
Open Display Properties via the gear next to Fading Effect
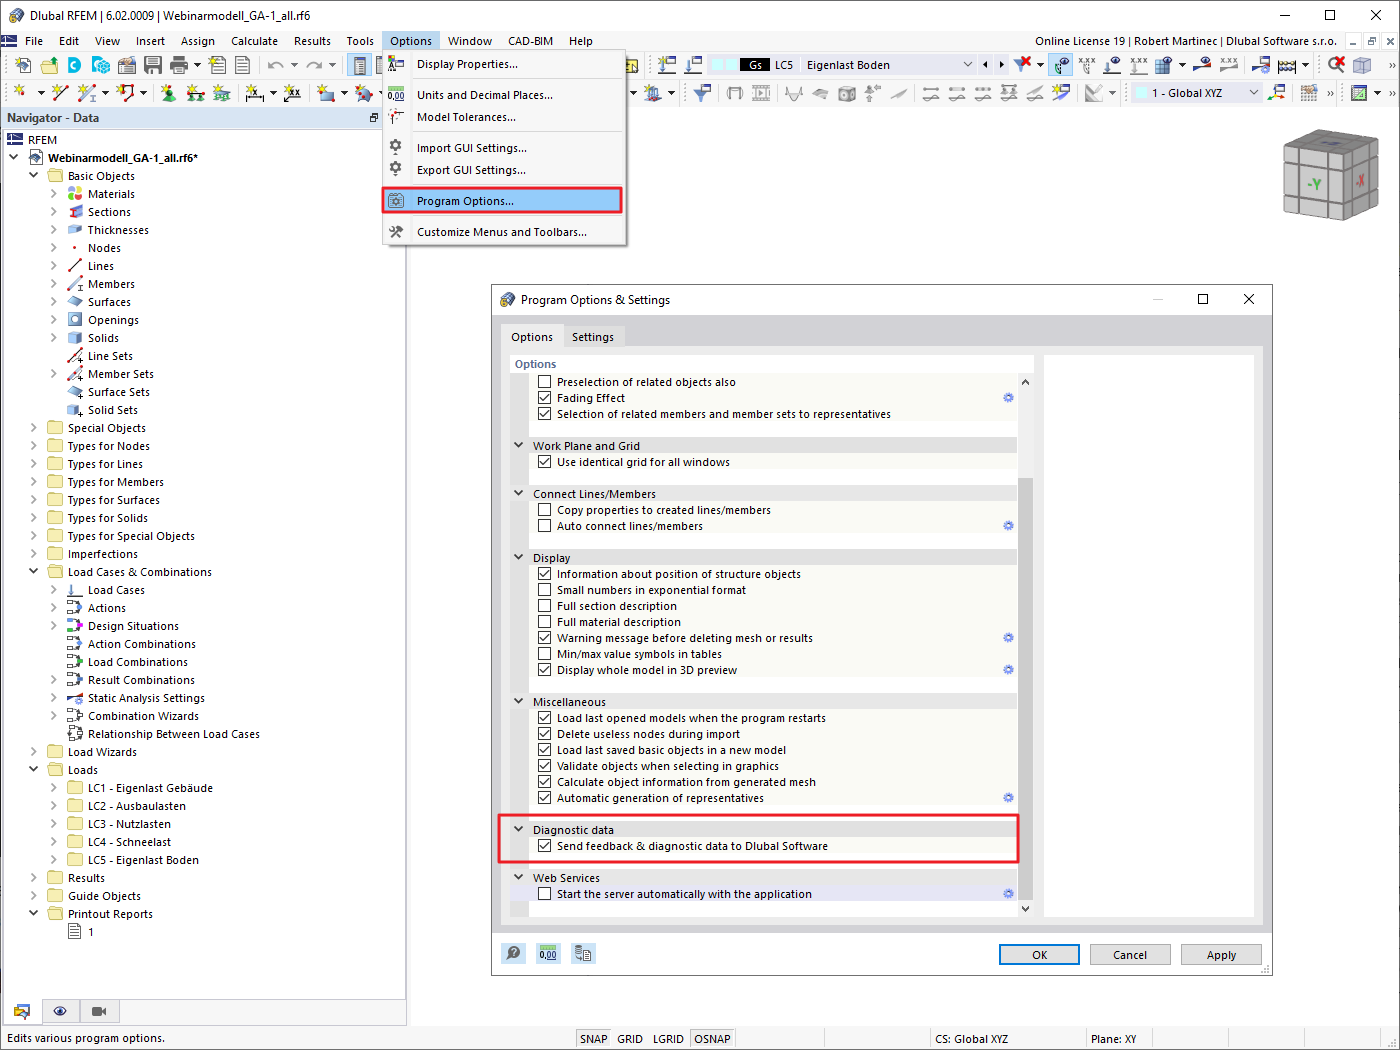[1008, 397]
